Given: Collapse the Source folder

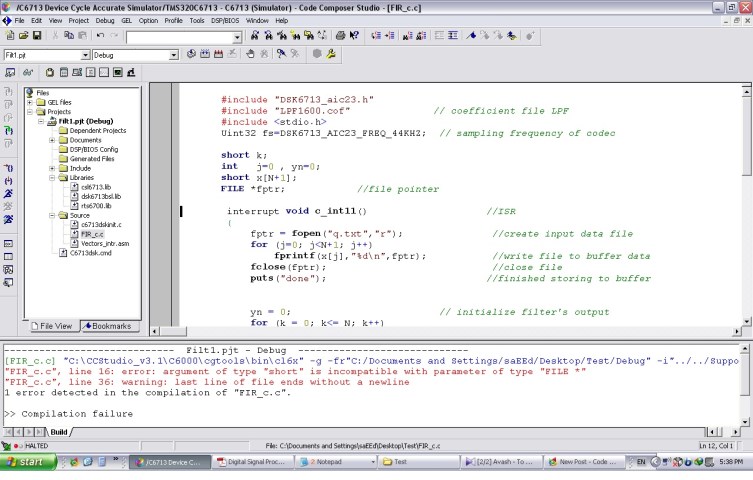Looking at the screenshot, I should pos(52,216).
